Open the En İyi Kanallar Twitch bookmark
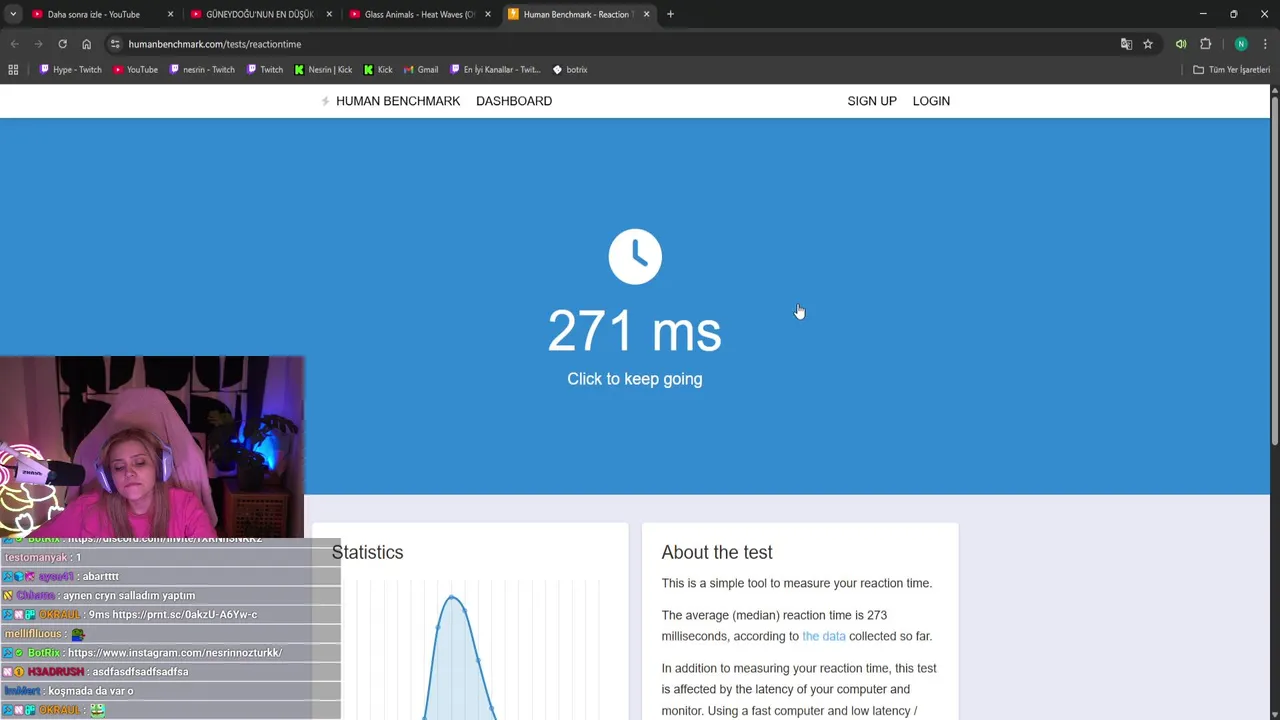The width and height of the screenshot is (1280, 720). click(x=495, y=70)
